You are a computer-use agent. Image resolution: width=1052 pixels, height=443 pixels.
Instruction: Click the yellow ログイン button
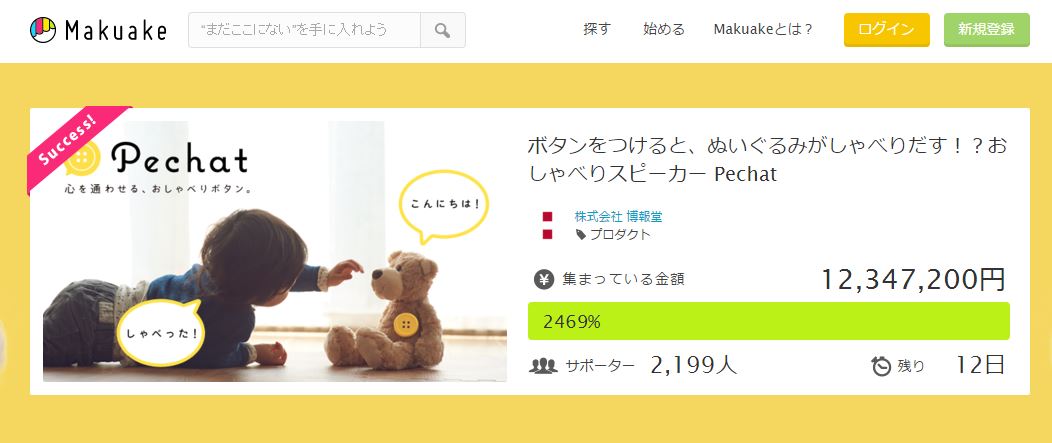[x=886, y=30]
